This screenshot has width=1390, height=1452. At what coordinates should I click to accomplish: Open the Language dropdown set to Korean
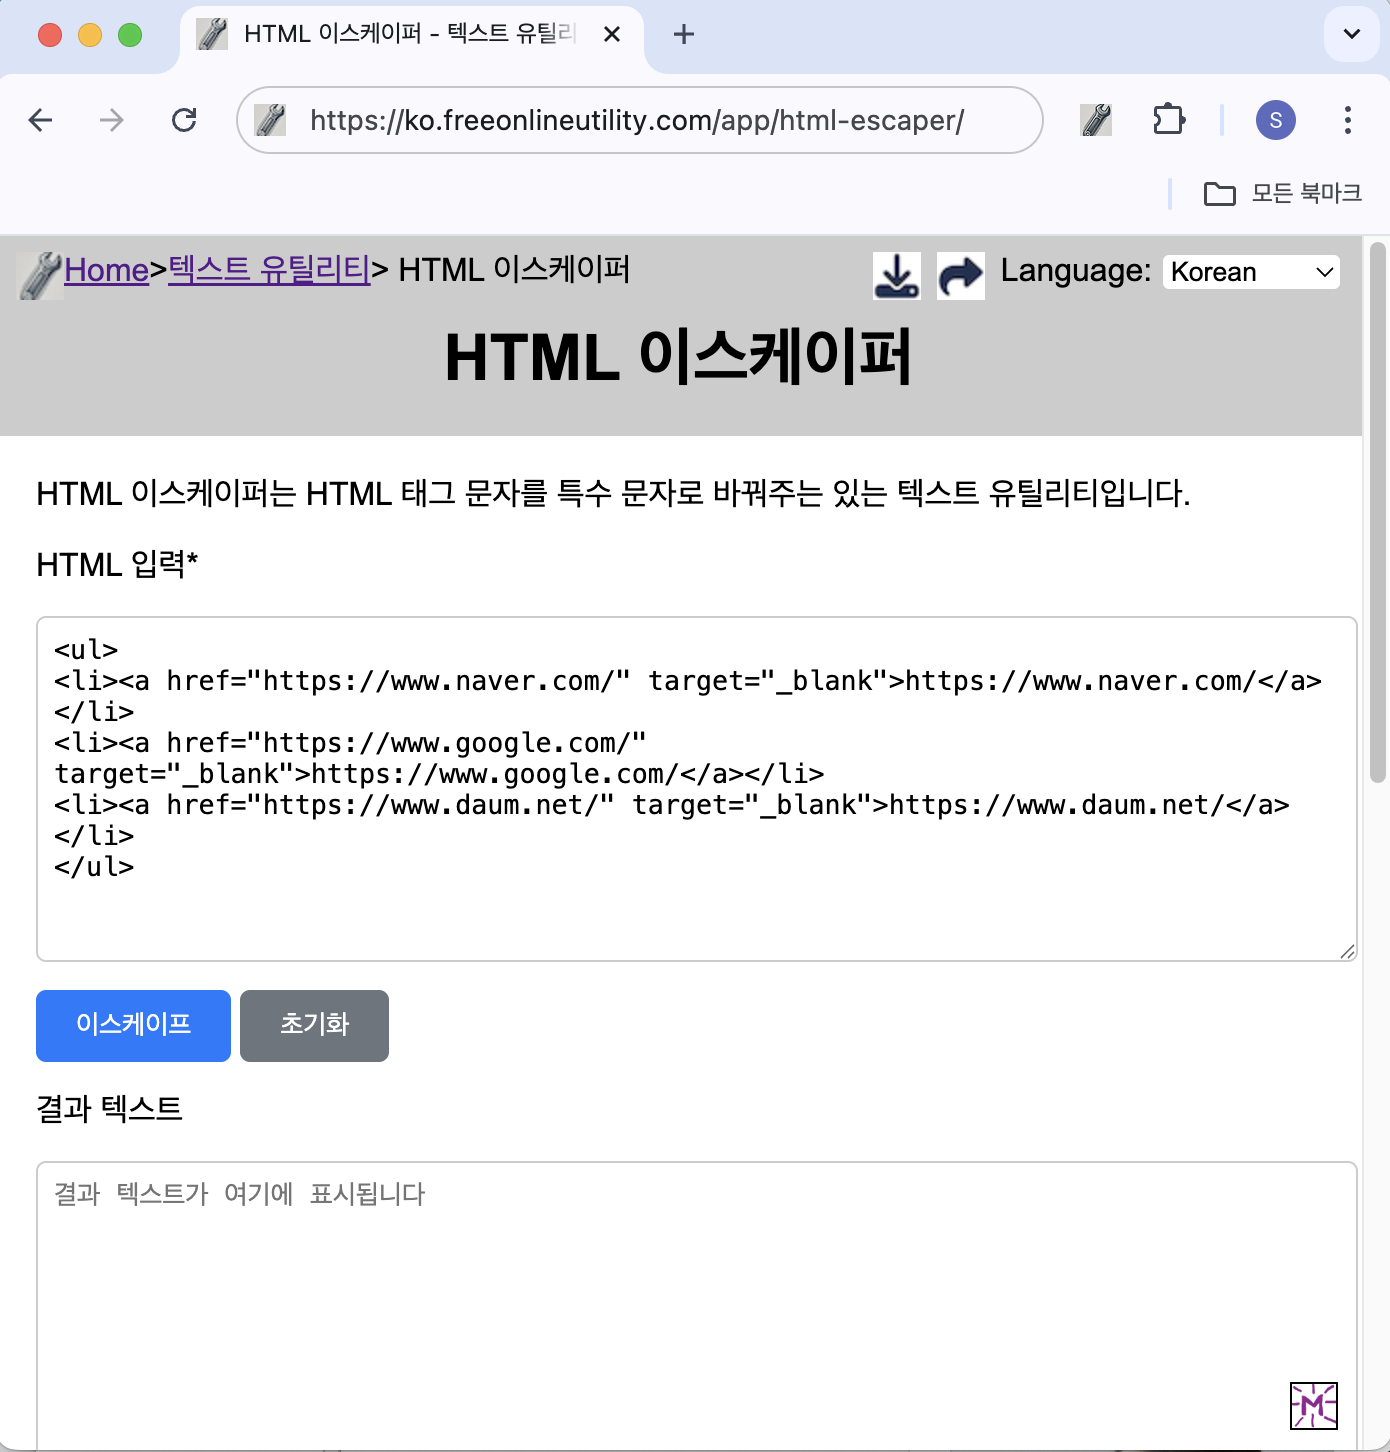tap(1251, 272)
